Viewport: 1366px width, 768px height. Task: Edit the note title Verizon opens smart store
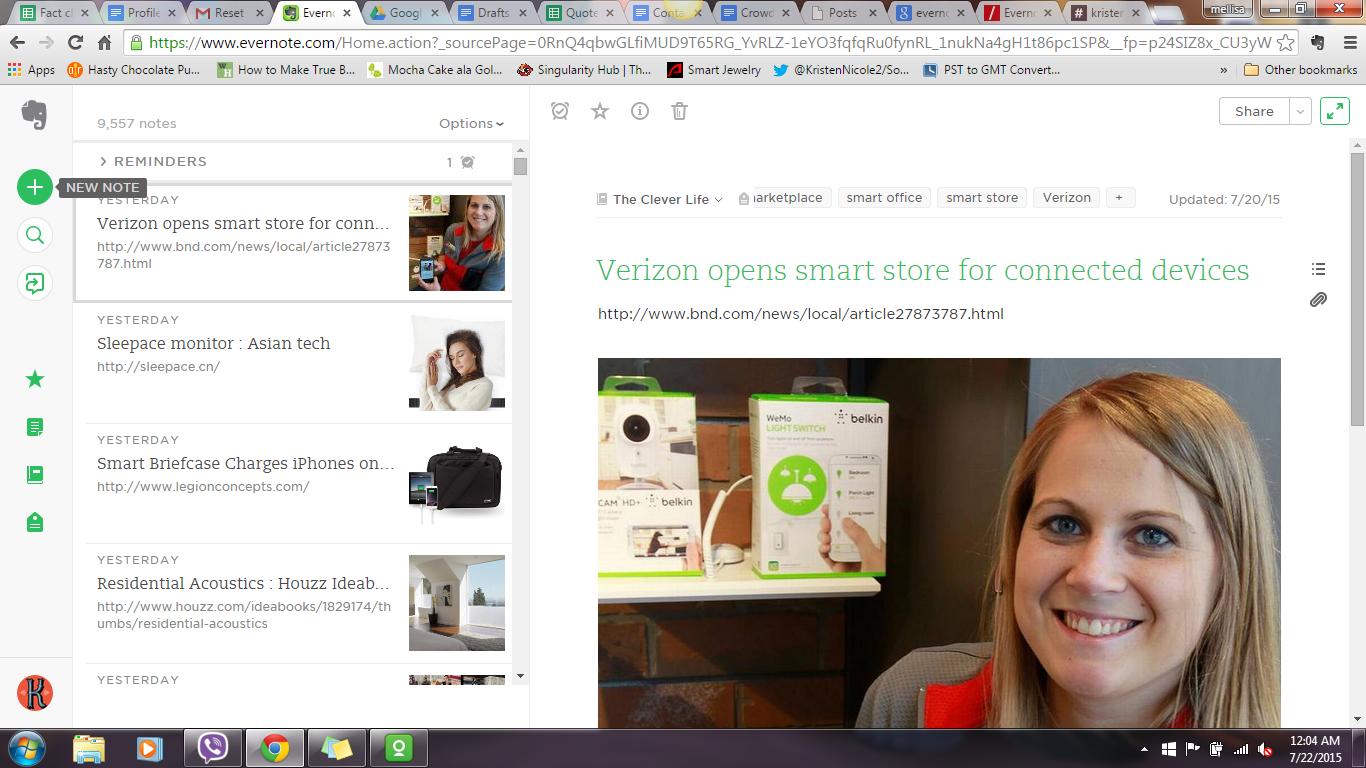[x=923, y=270]
